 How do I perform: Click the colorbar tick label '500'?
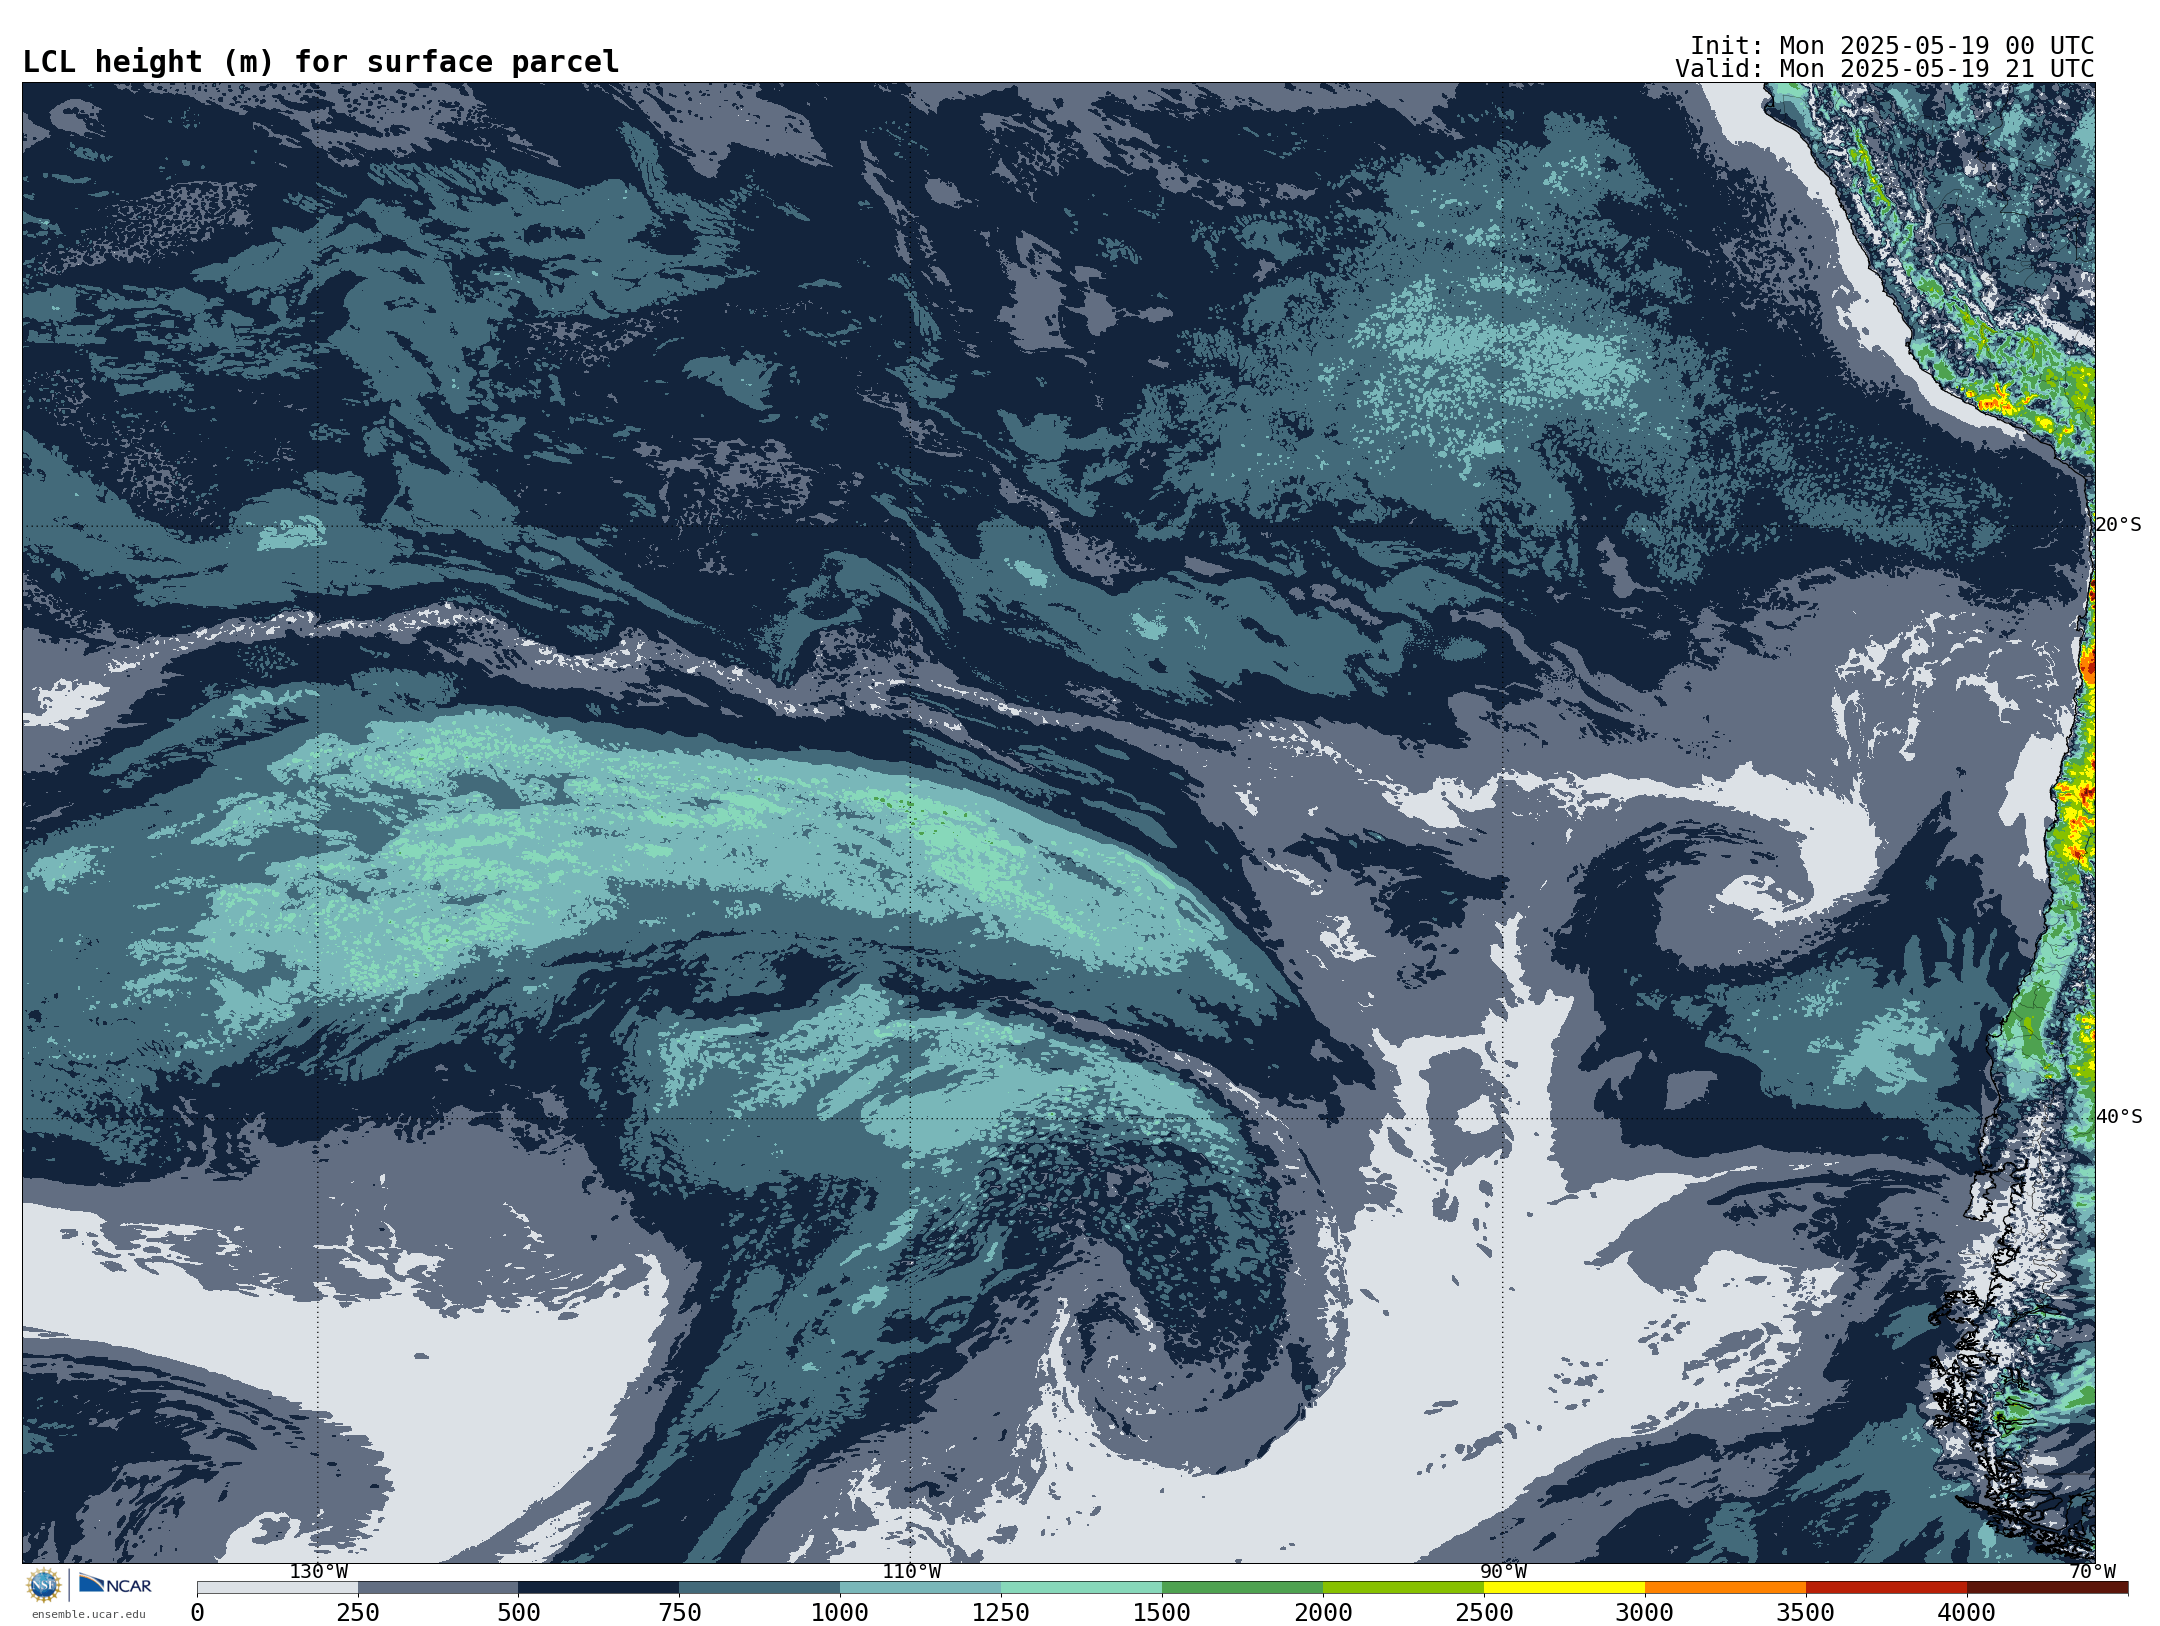tap(519, 1613)
